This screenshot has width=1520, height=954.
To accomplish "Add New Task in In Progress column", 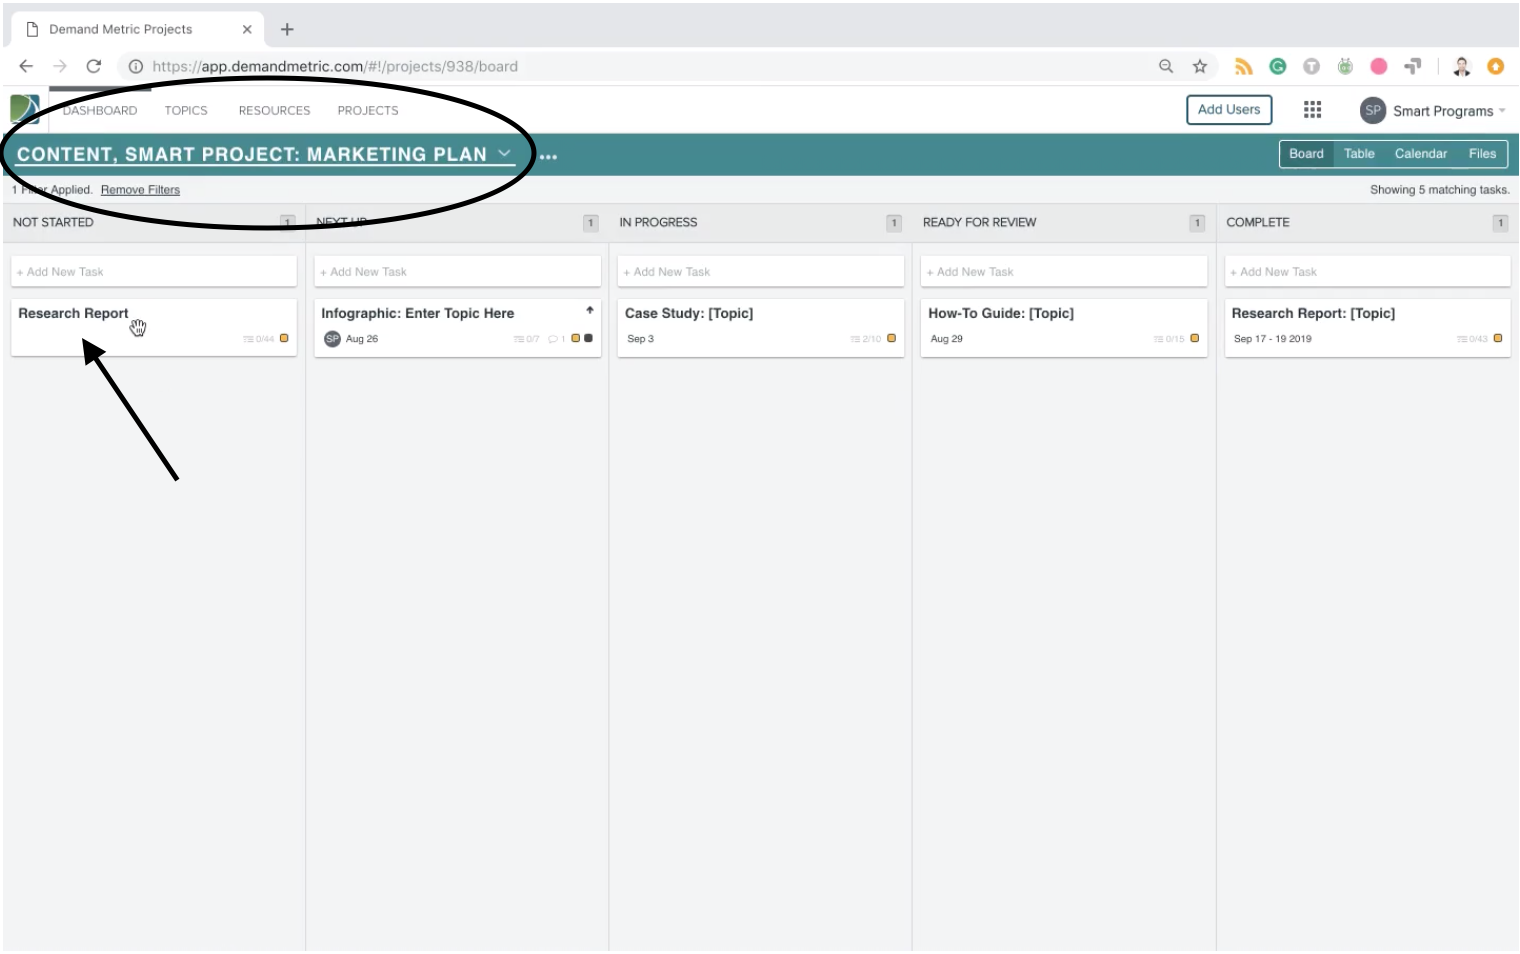I will (761, 272).
